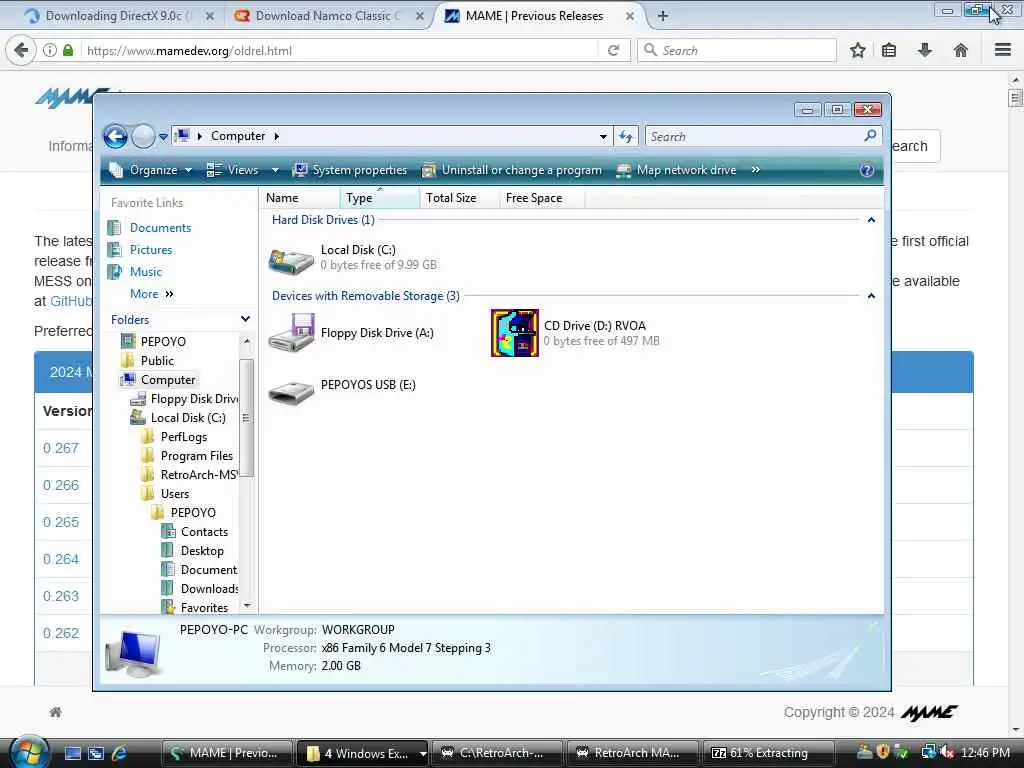The height and width of the screenshot is (768, 1024).
Task: Show browser bookmarks list icon
Action: (889, 50)
